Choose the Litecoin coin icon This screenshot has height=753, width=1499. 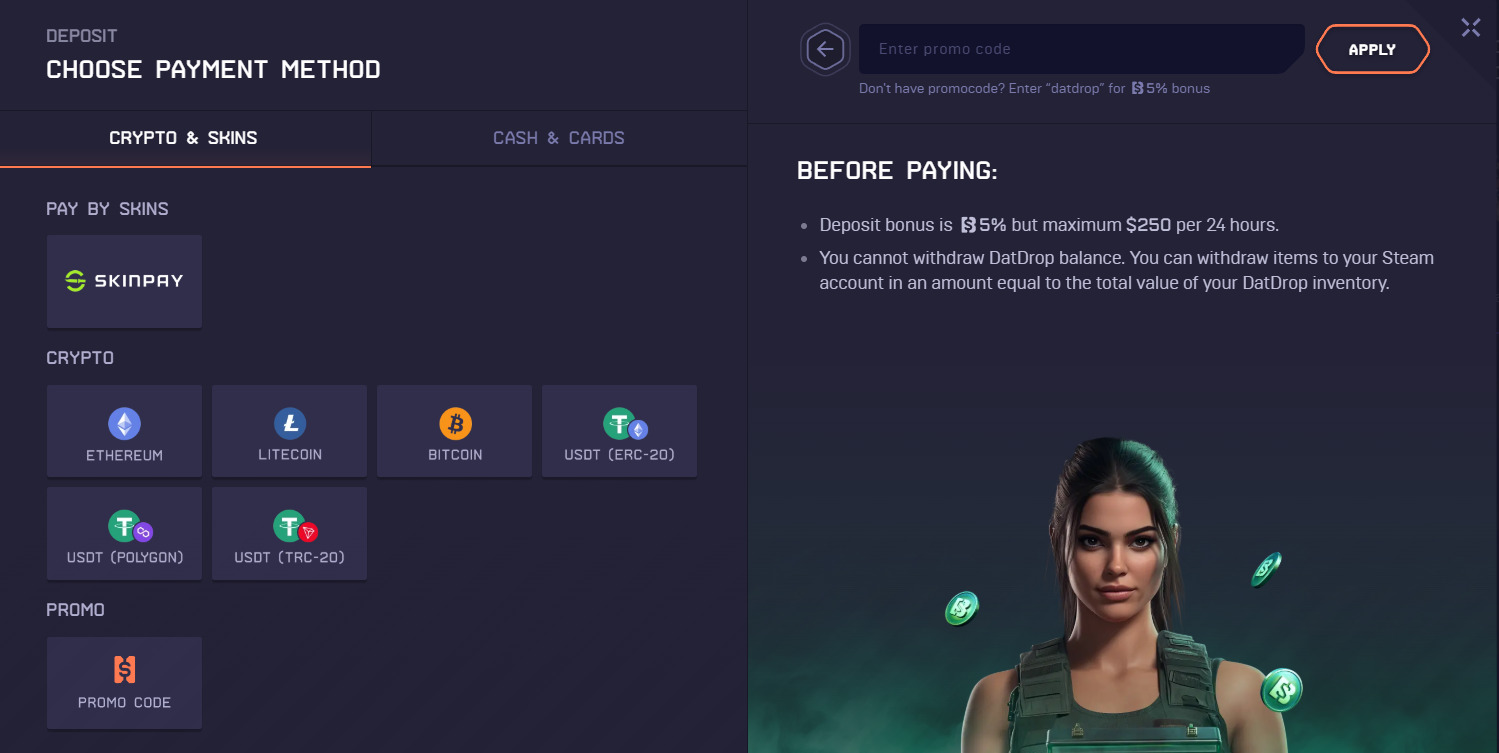pos(290,424)
